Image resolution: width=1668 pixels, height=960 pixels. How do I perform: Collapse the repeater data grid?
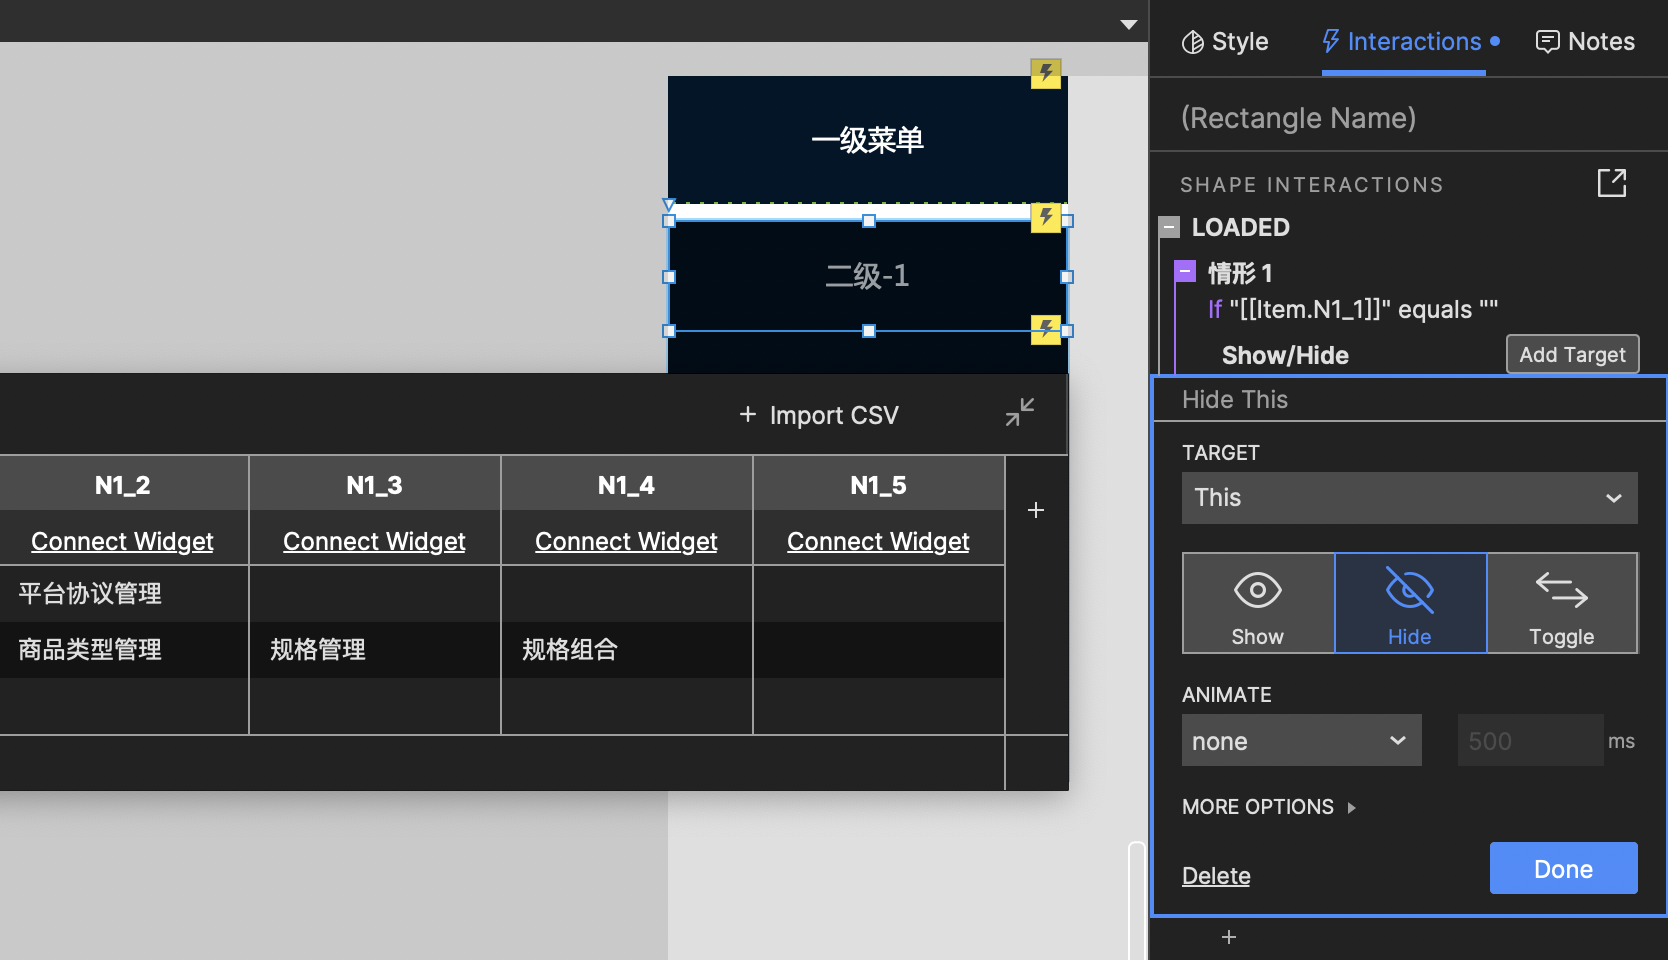pos(1019,413)
